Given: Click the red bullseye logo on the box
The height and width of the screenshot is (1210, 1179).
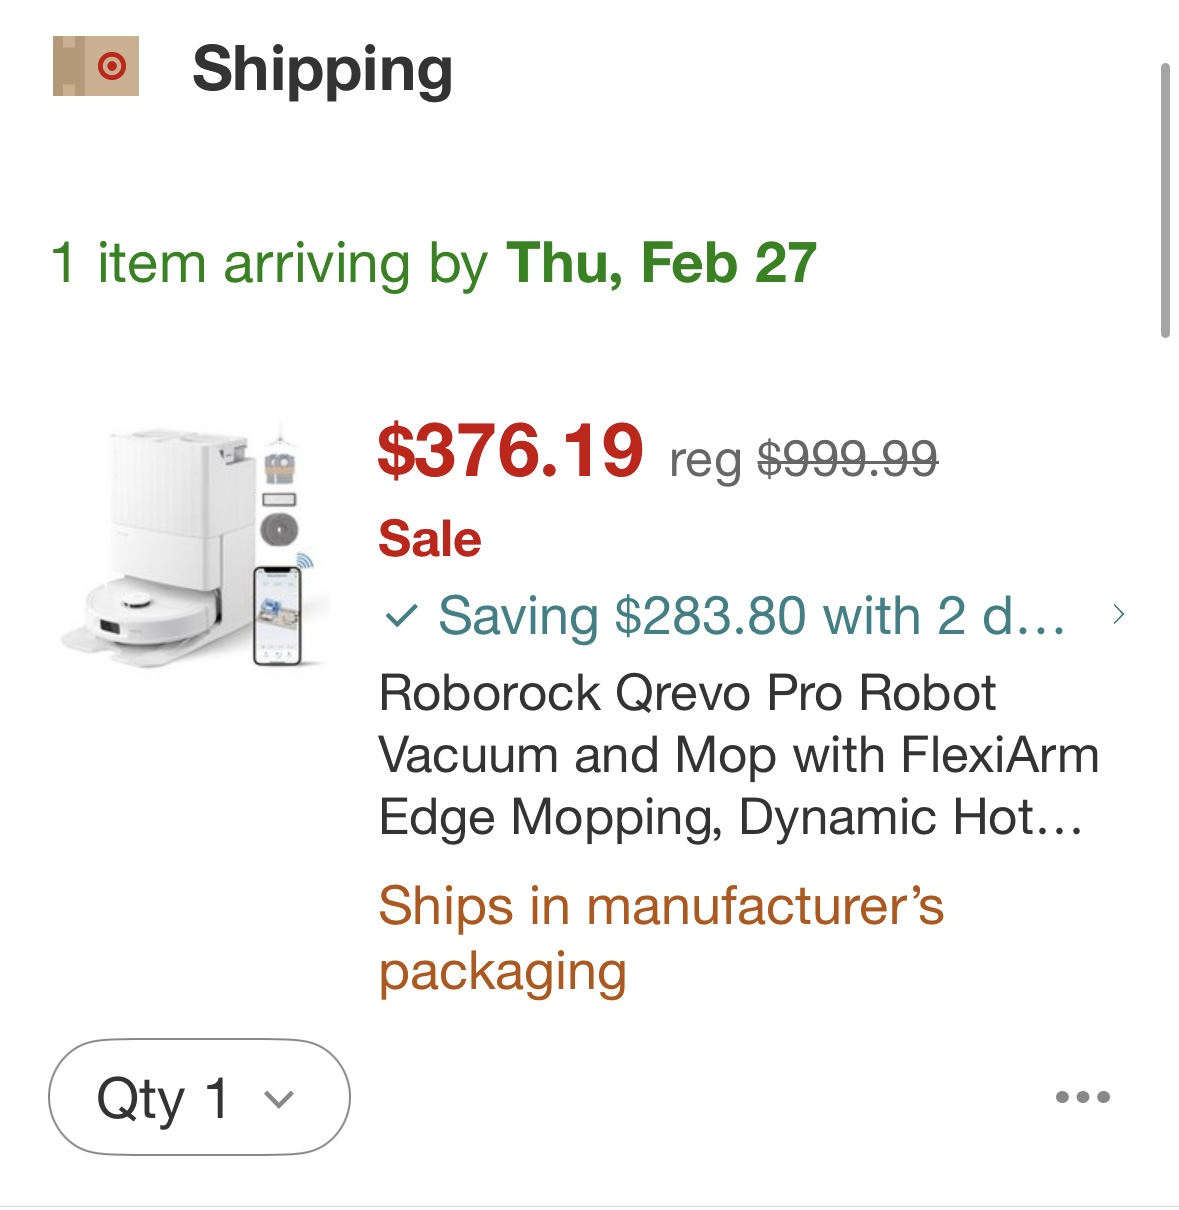Looking at the screenshot, I should (112, 66).
